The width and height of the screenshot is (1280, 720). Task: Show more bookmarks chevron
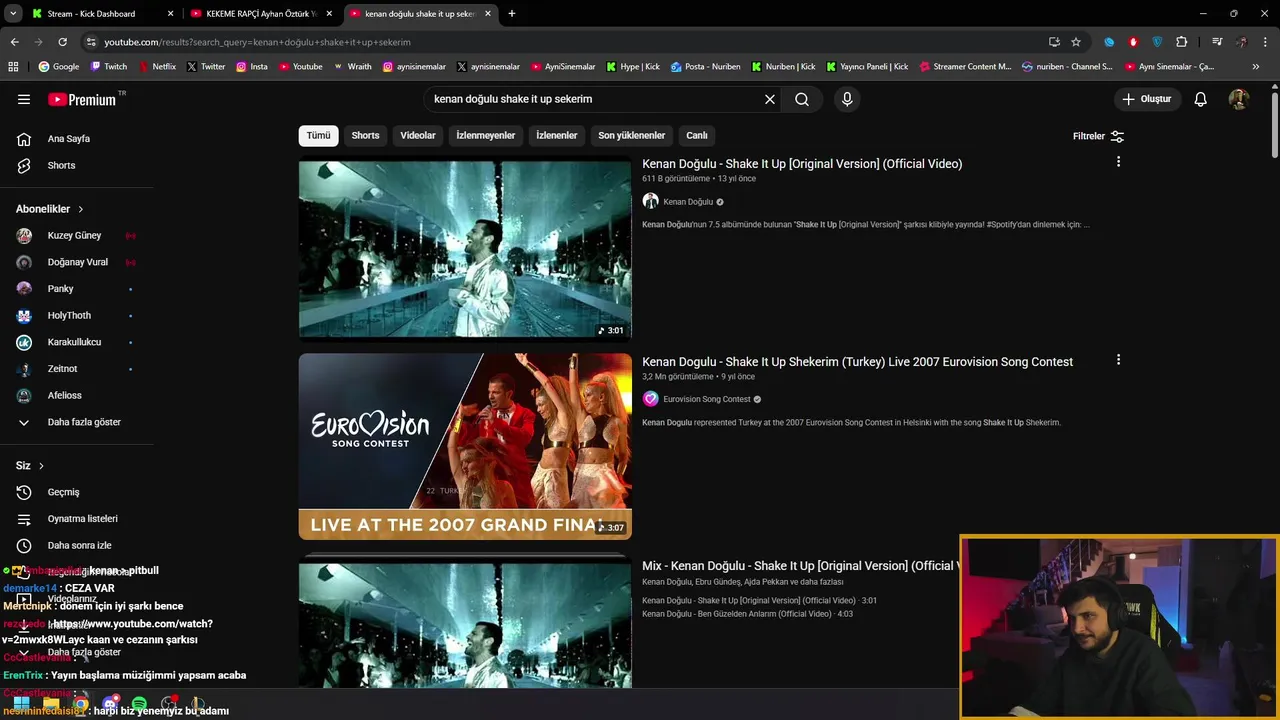point(1256,67)
